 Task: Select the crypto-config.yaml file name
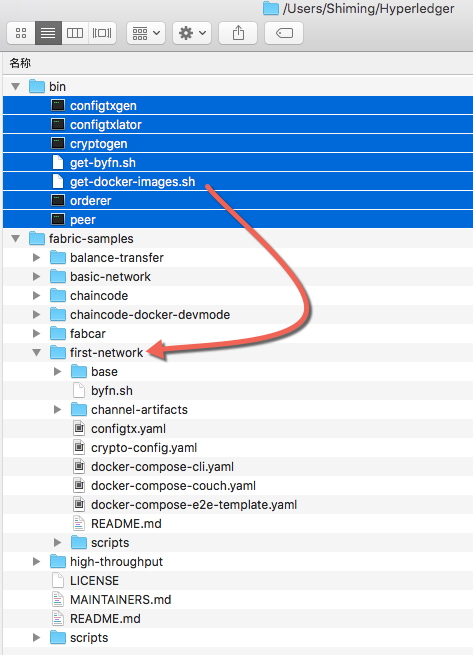click(x=144, y=448)
